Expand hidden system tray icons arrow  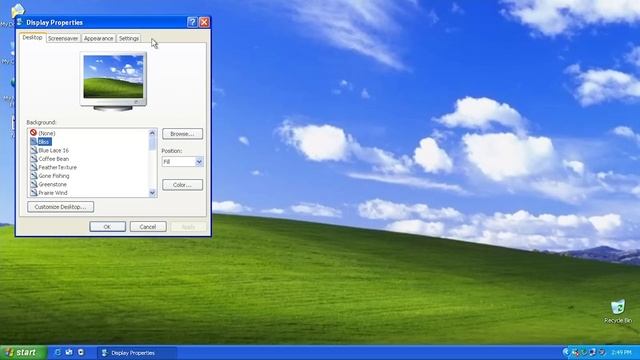(x=566, y=352)
